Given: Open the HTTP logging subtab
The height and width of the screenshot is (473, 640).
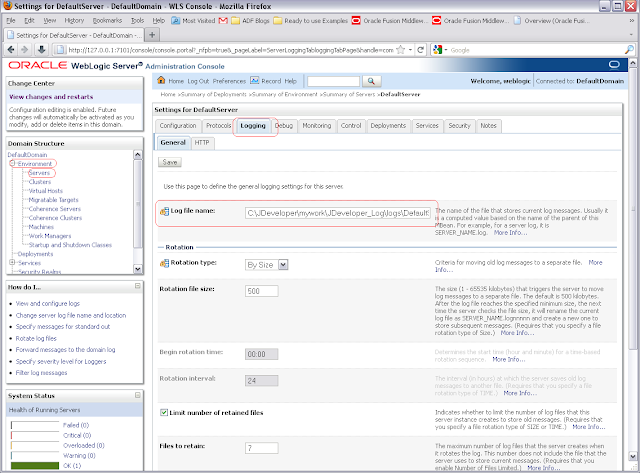Looking at the screenshot, I should pyautogui.click(x=202, y=142).
